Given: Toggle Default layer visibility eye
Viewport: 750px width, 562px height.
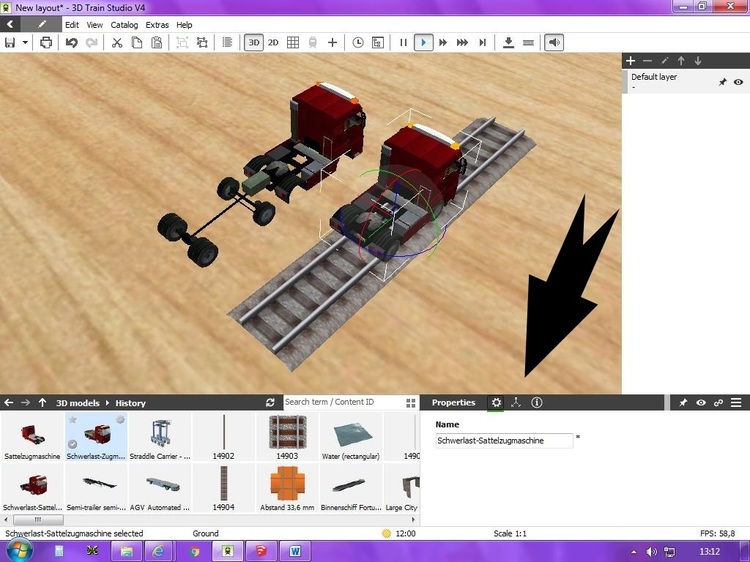Looking at the screenshot, I should (x=738, y=82).
